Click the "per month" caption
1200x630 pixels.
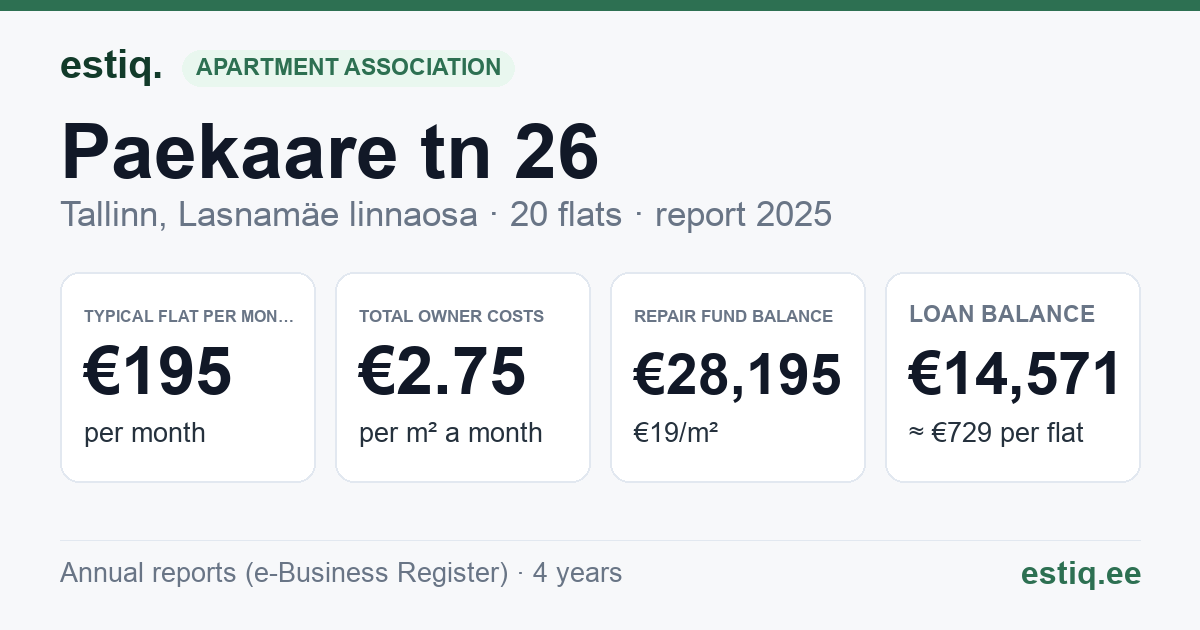[x=145, y=433]
